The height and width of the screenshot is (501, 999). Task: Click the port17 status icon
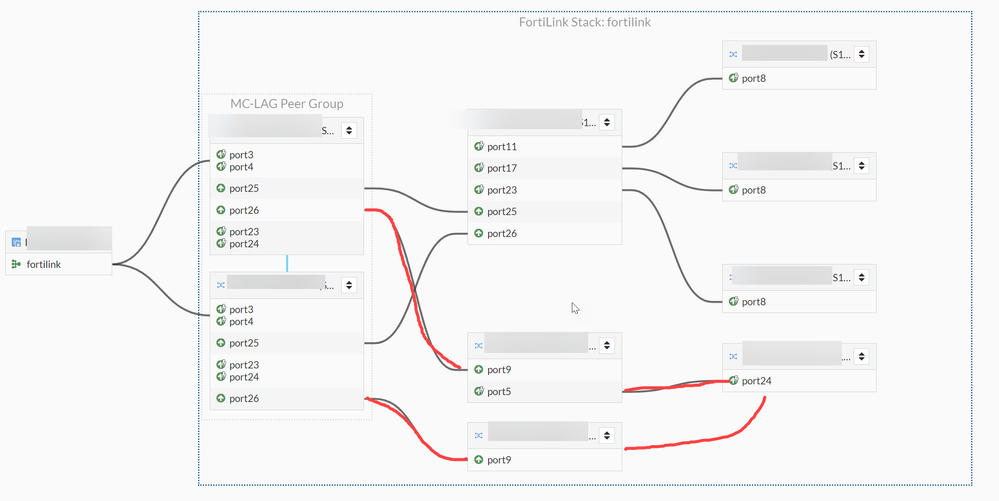pos(479,168)
